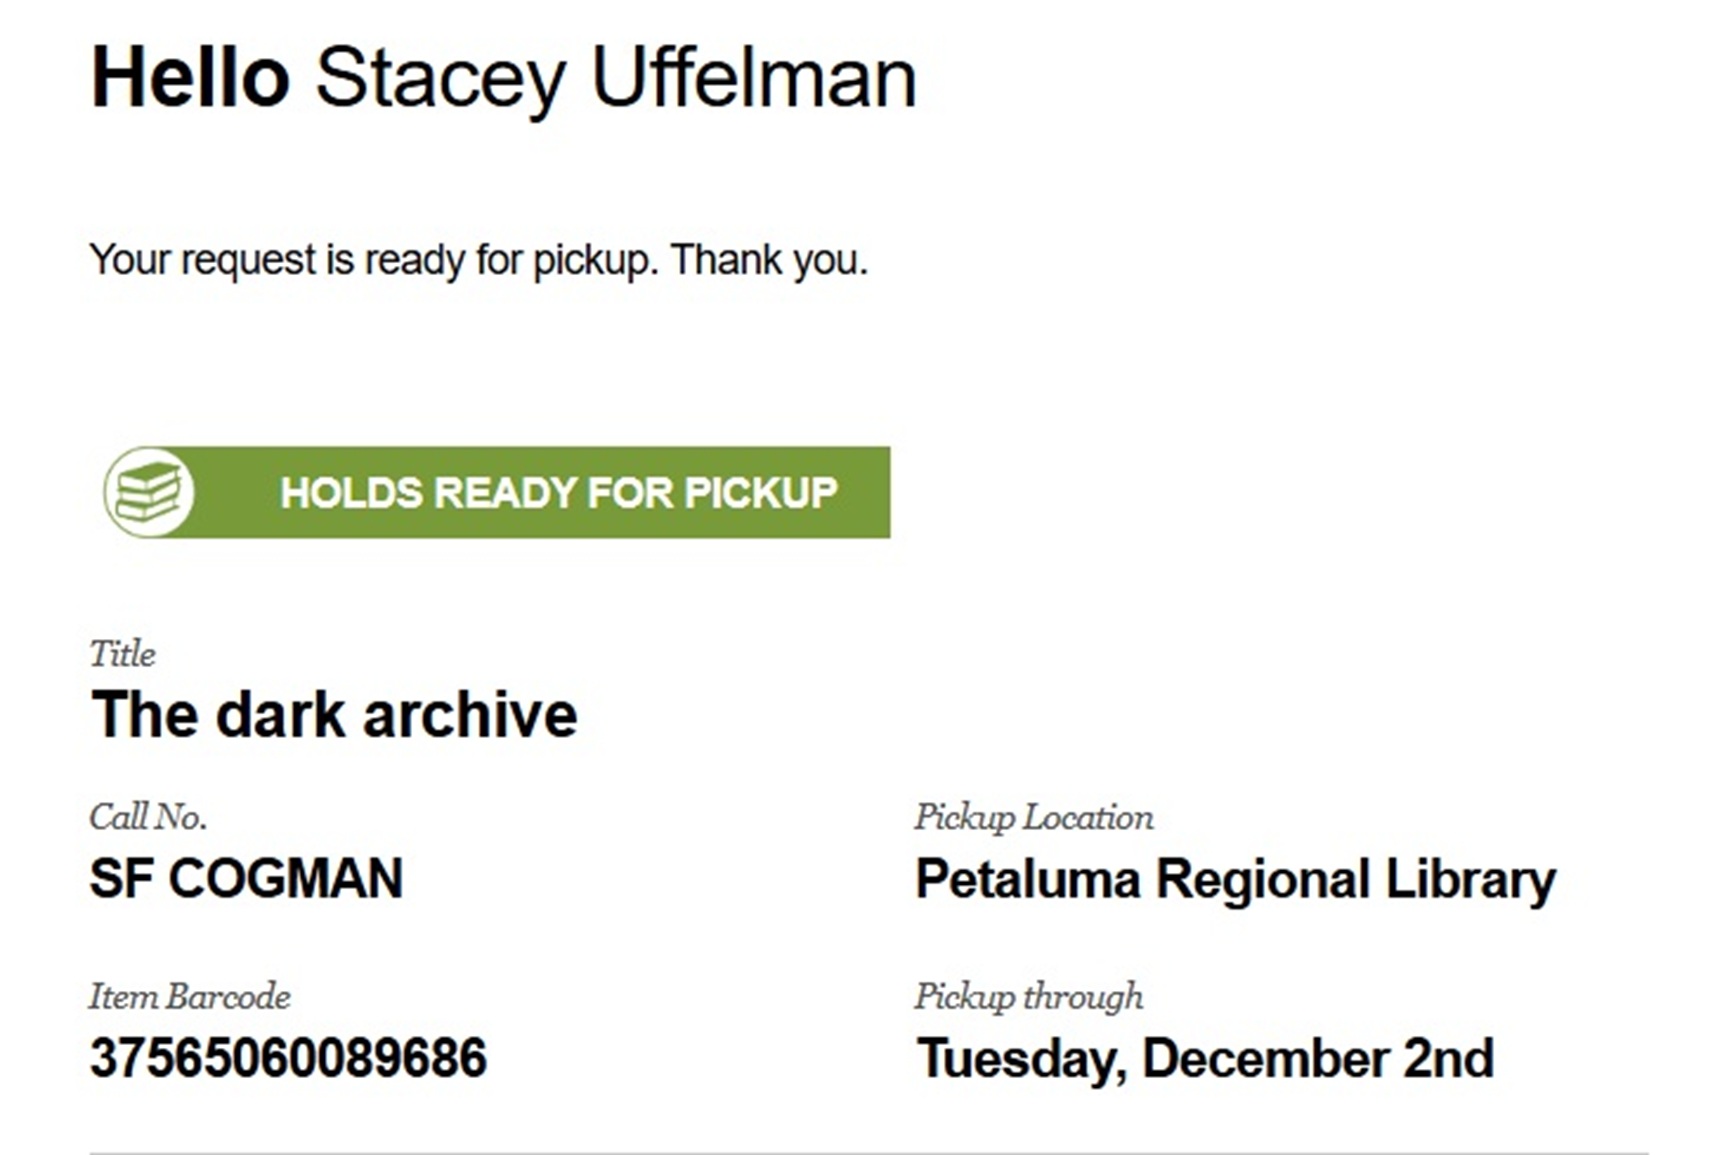
Task: Click the name Stacey Uffelman
Action: point(615,78)
